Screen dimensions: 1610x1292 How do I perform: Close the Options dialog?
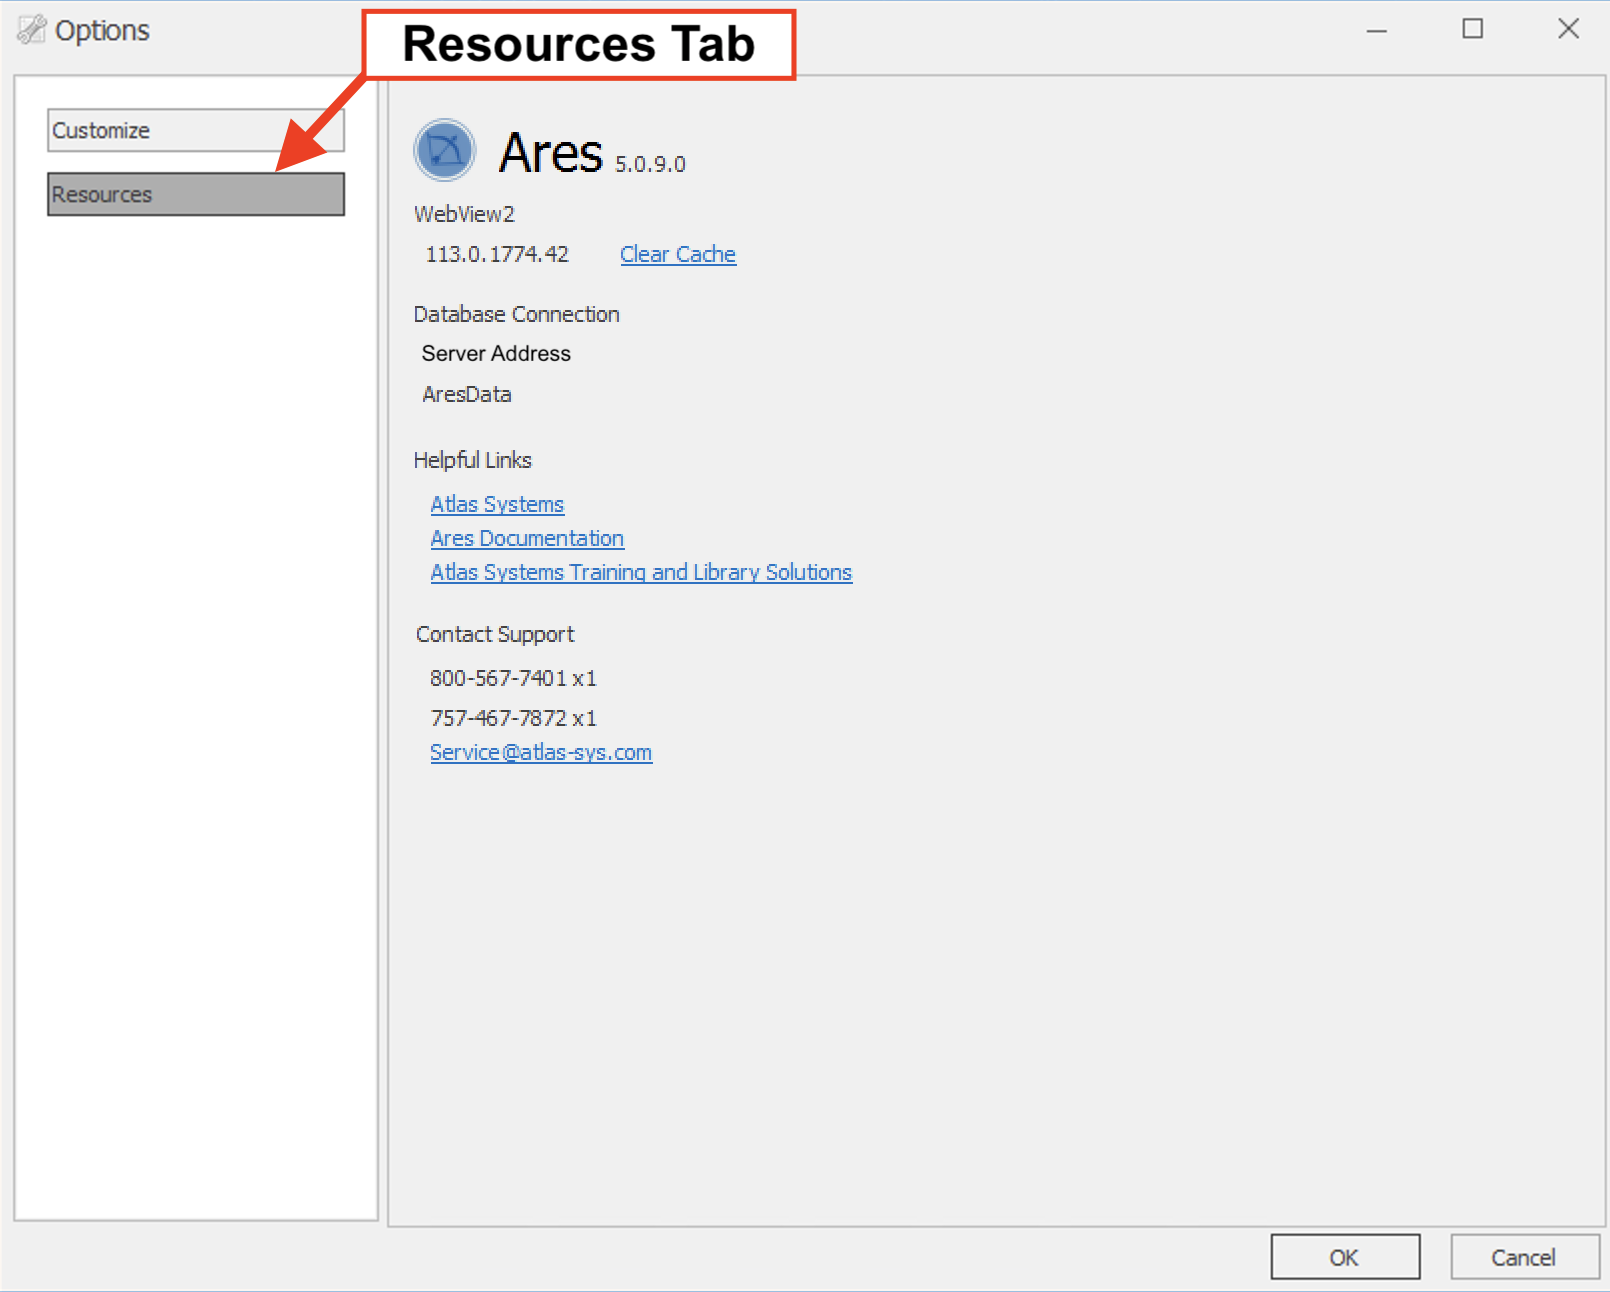(x=1567, y=30)
